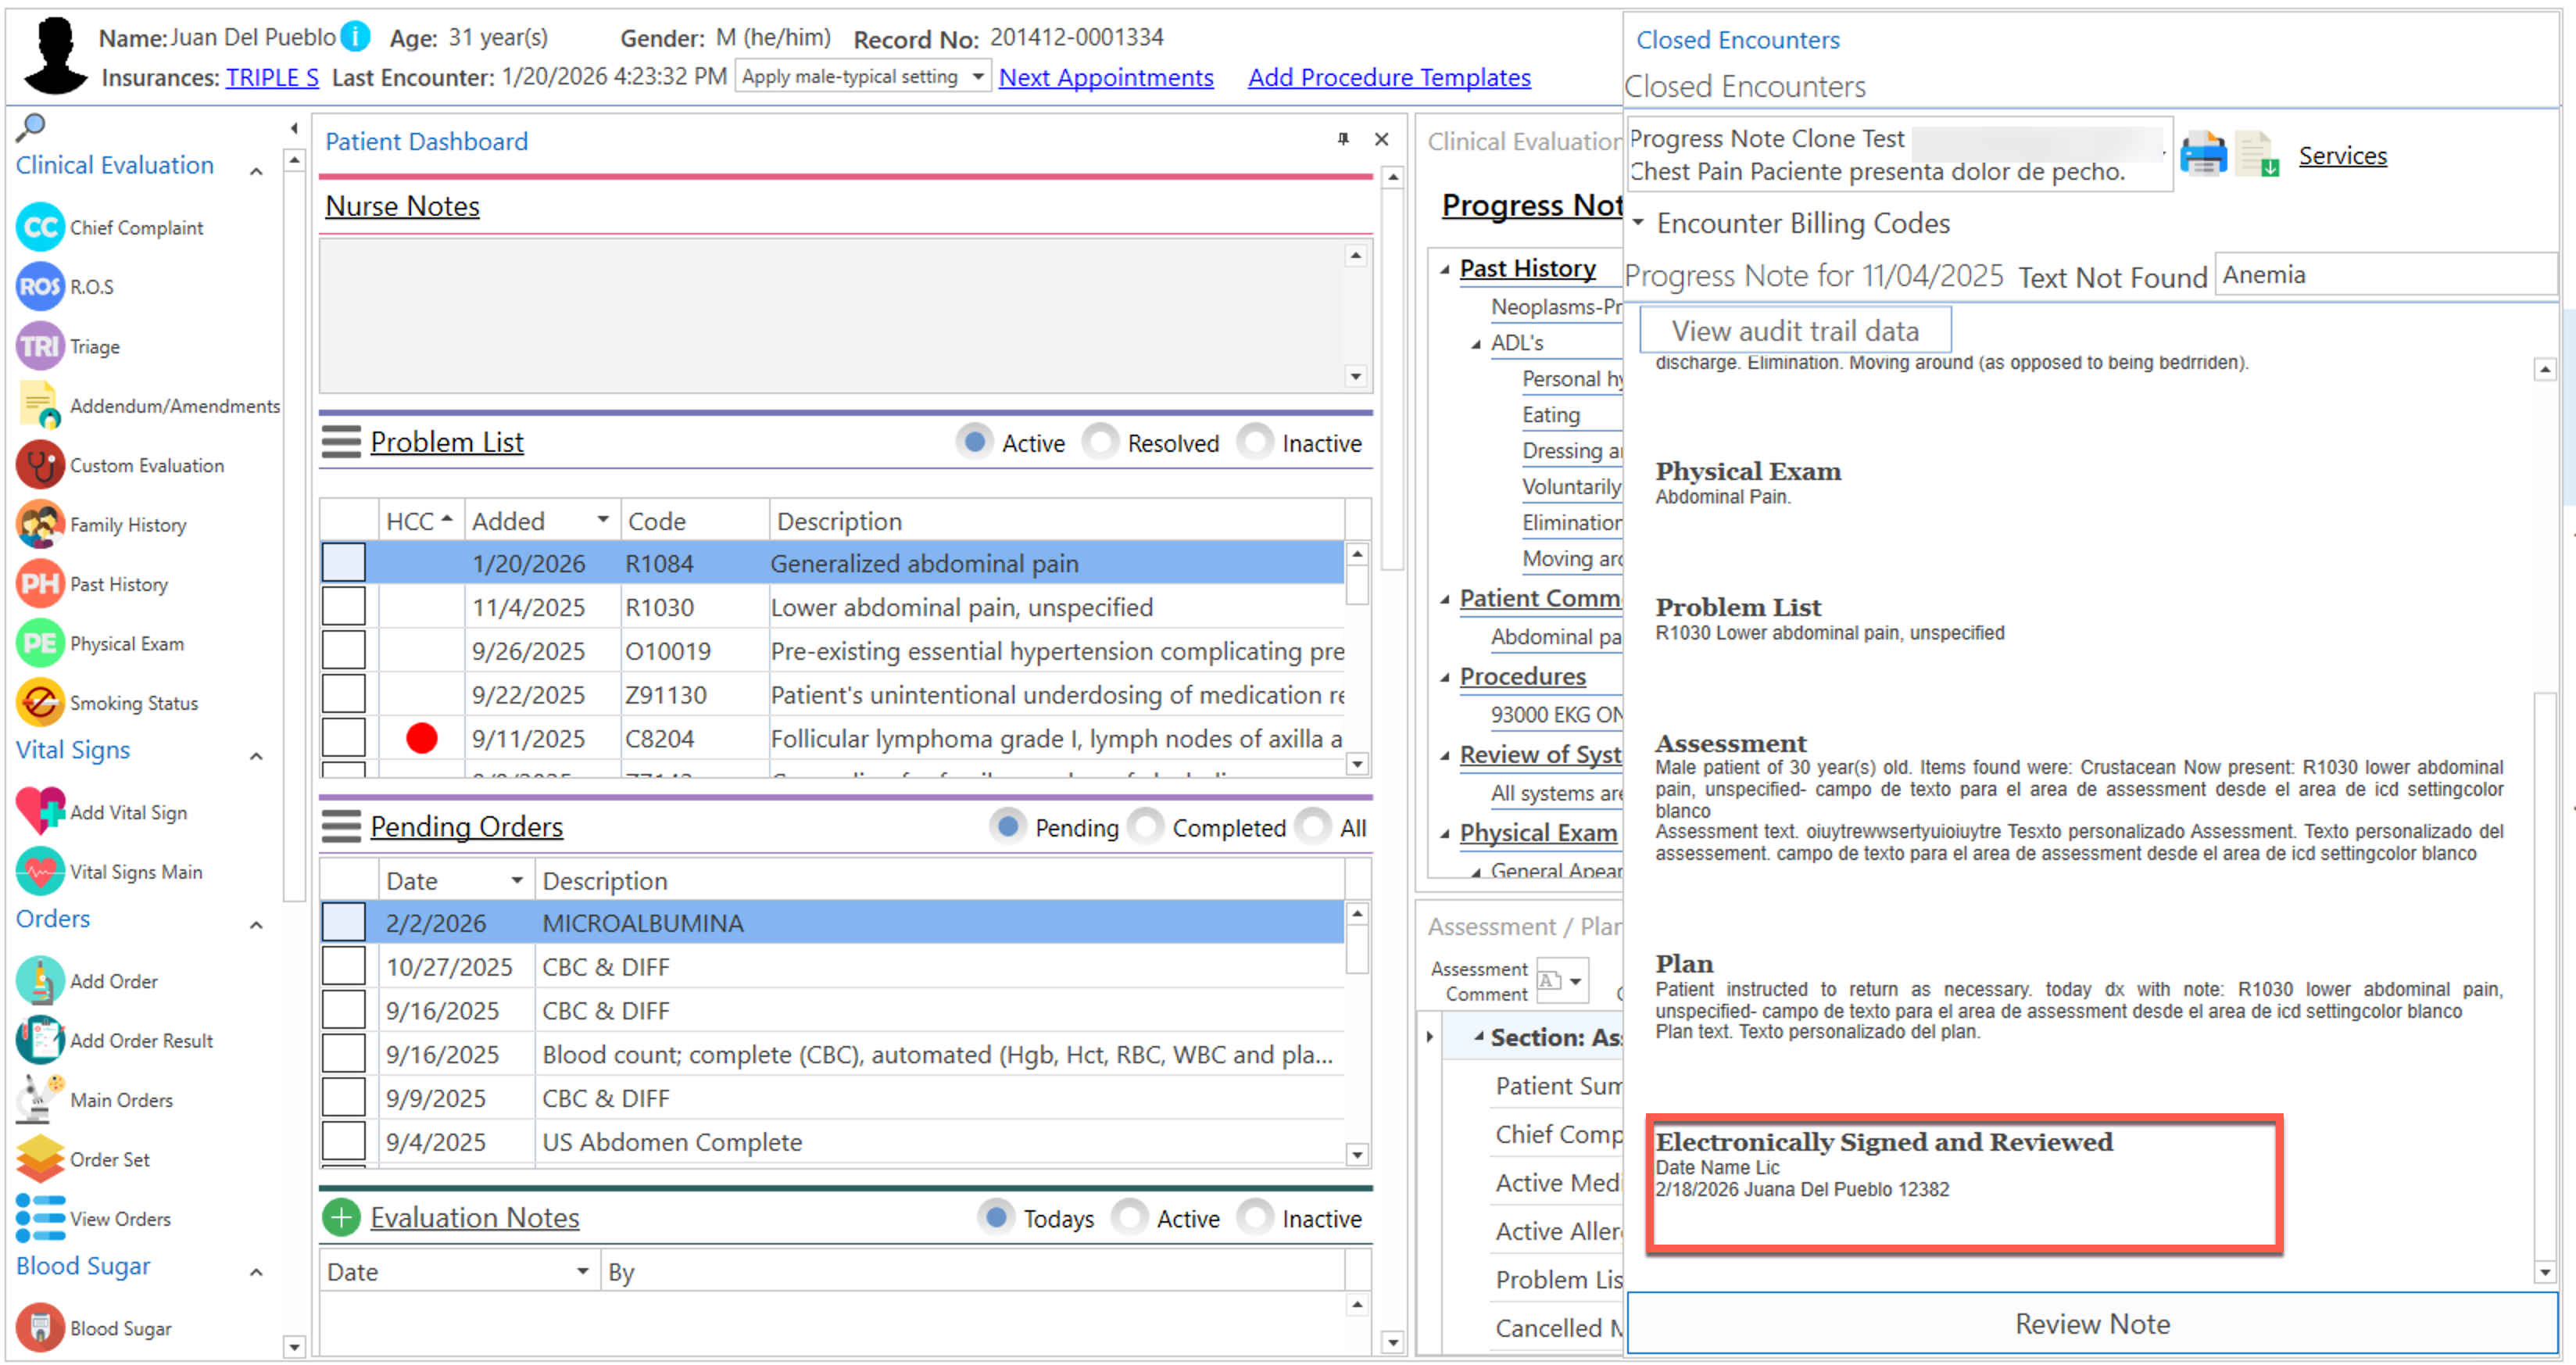The image size is (2576, 1365).
Task: Collapse the Encounter Billing Codes section
Action: pos(1638,222)
